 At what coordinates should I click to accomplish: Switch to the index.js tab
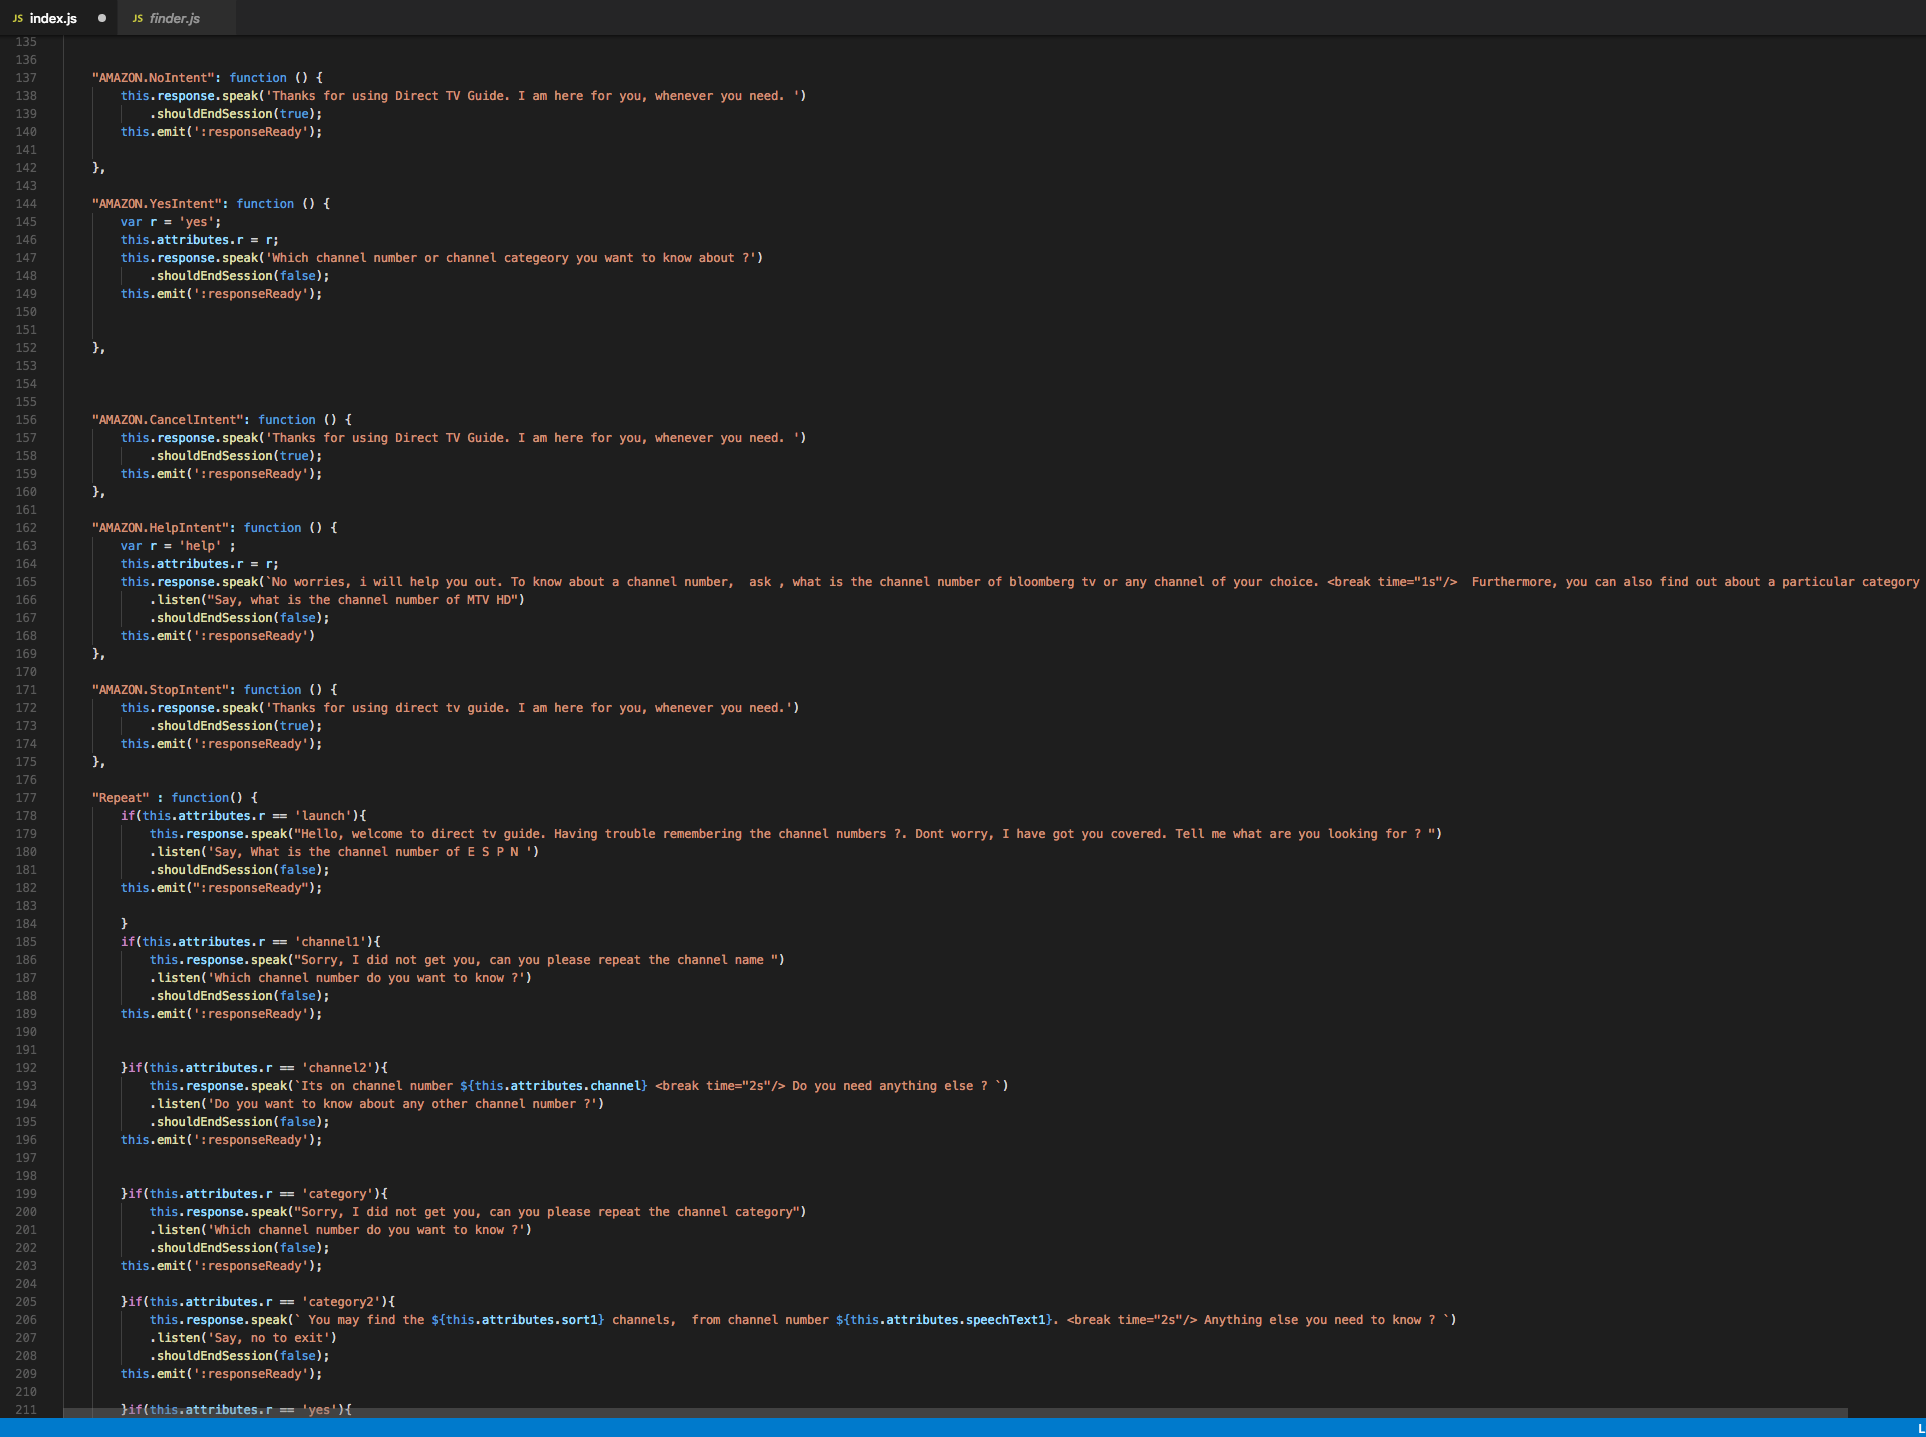(53, 18)
